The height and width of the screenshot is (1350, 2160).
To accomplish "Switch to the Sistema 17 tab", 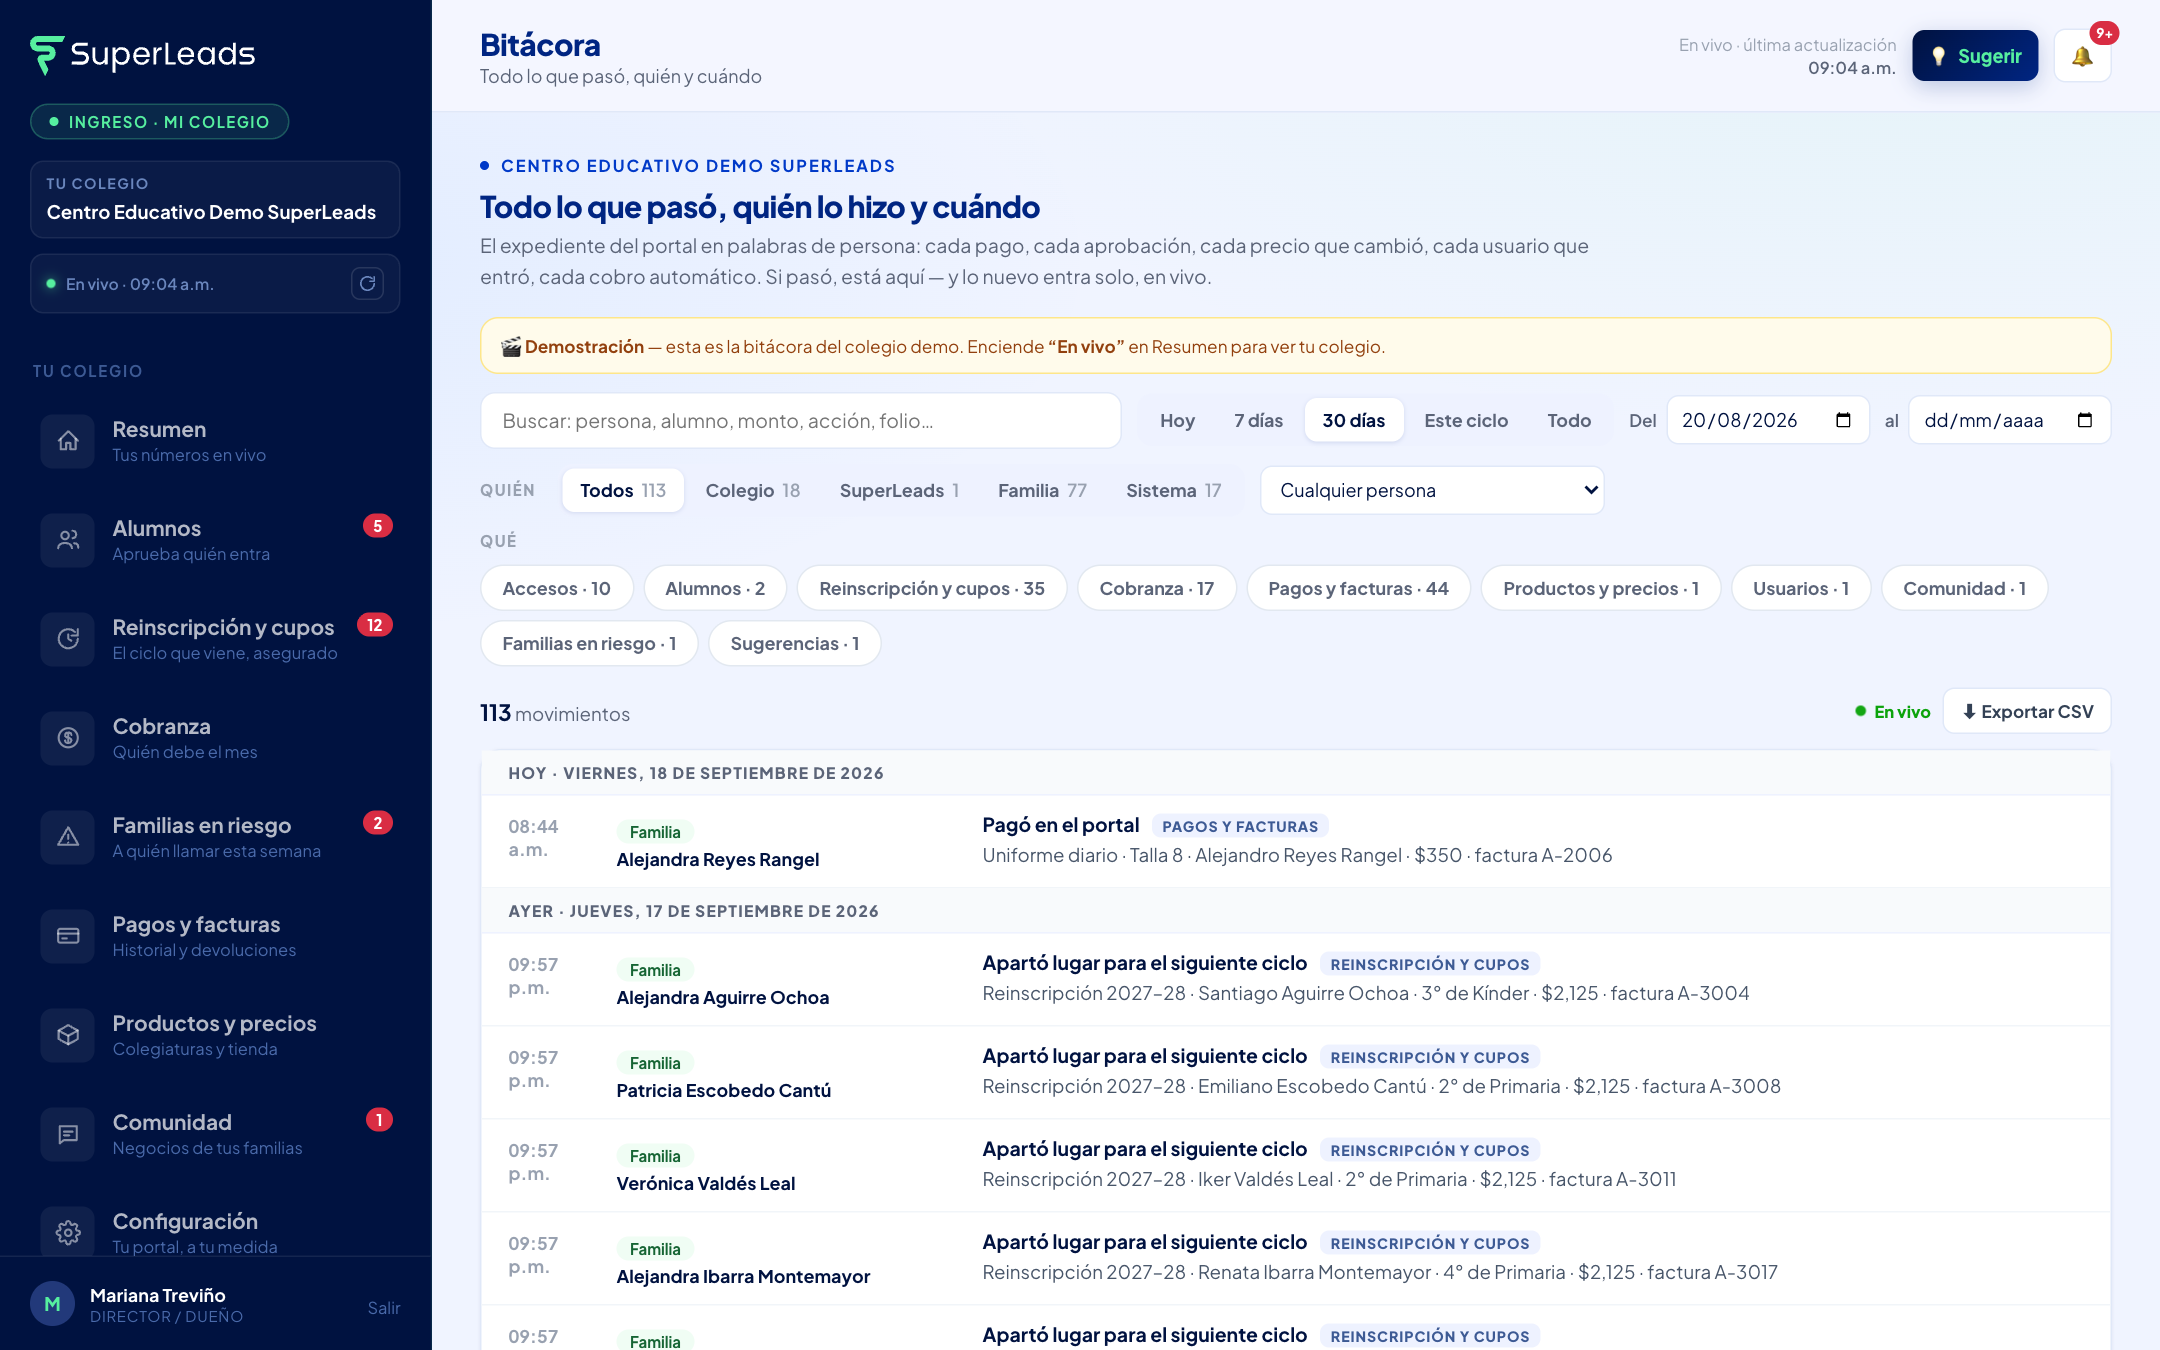I will (x=1173, y=490).
